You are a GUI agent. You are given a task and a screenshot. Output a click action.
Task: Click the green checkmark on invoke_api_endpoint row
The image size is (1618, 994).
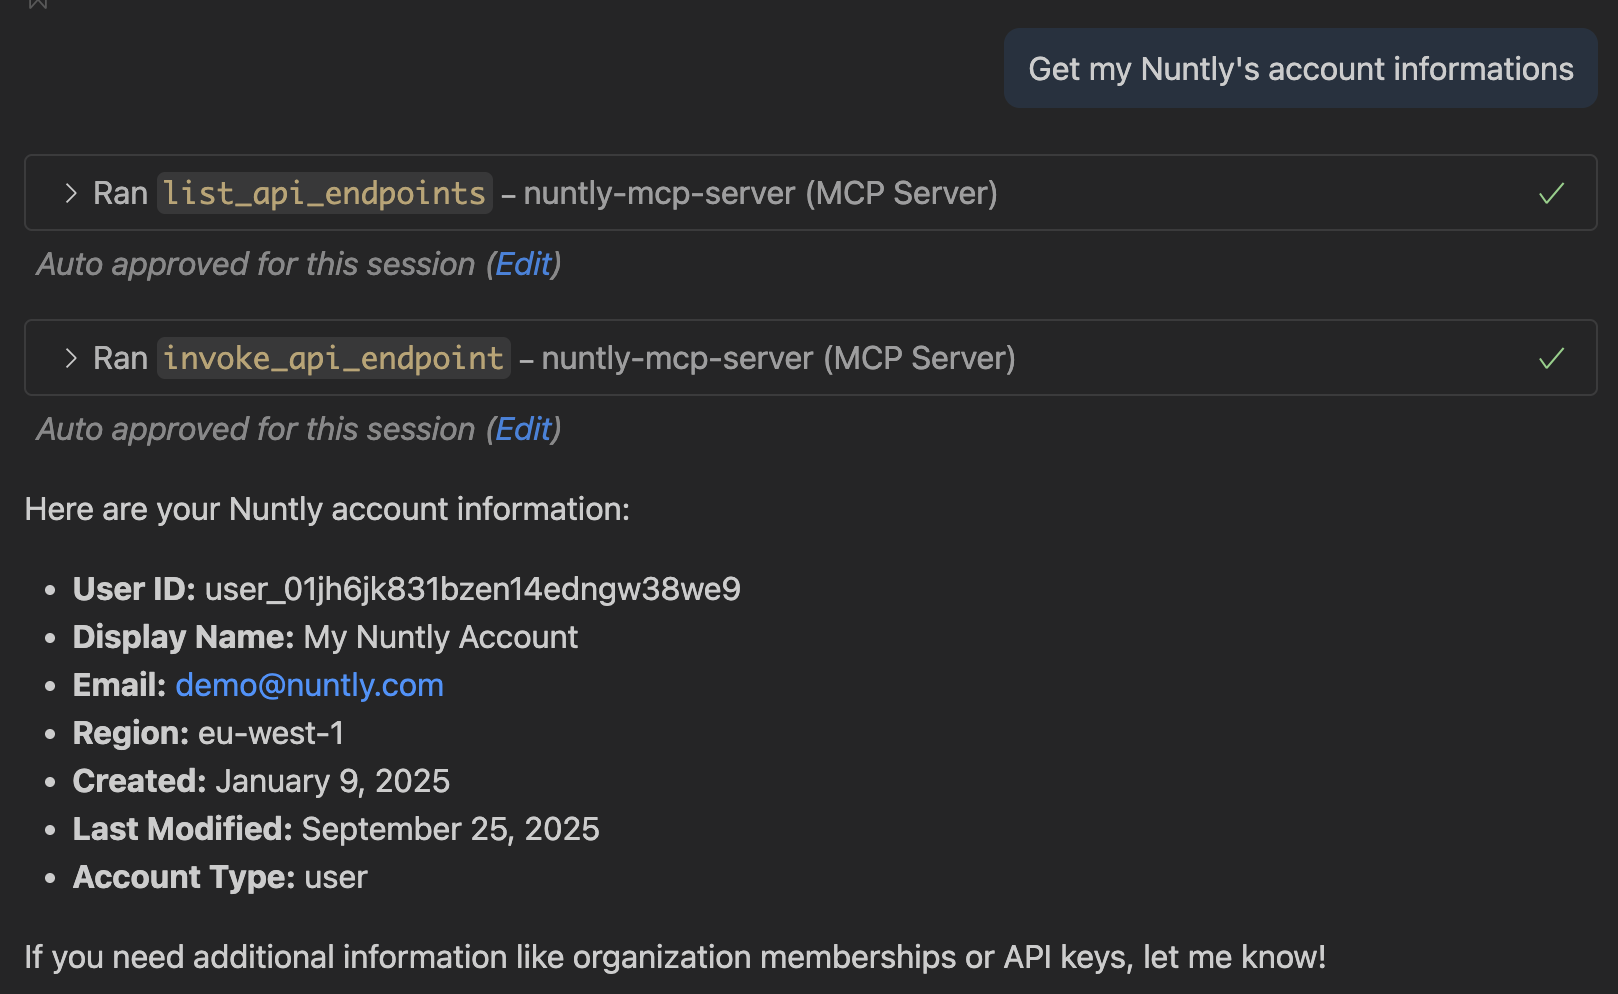[x=1551, y=358]
